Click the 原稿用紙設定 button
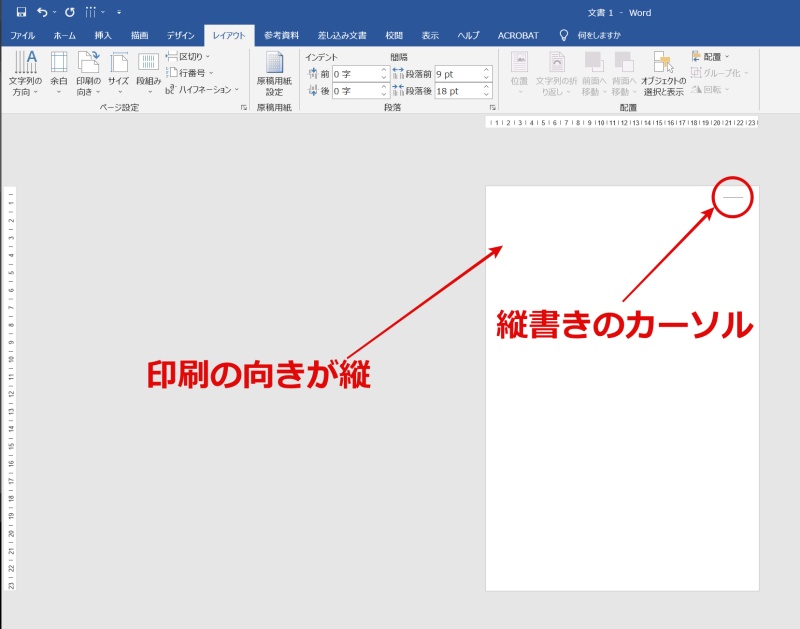This screenshot has height=629, width=800. pos(274,74)
